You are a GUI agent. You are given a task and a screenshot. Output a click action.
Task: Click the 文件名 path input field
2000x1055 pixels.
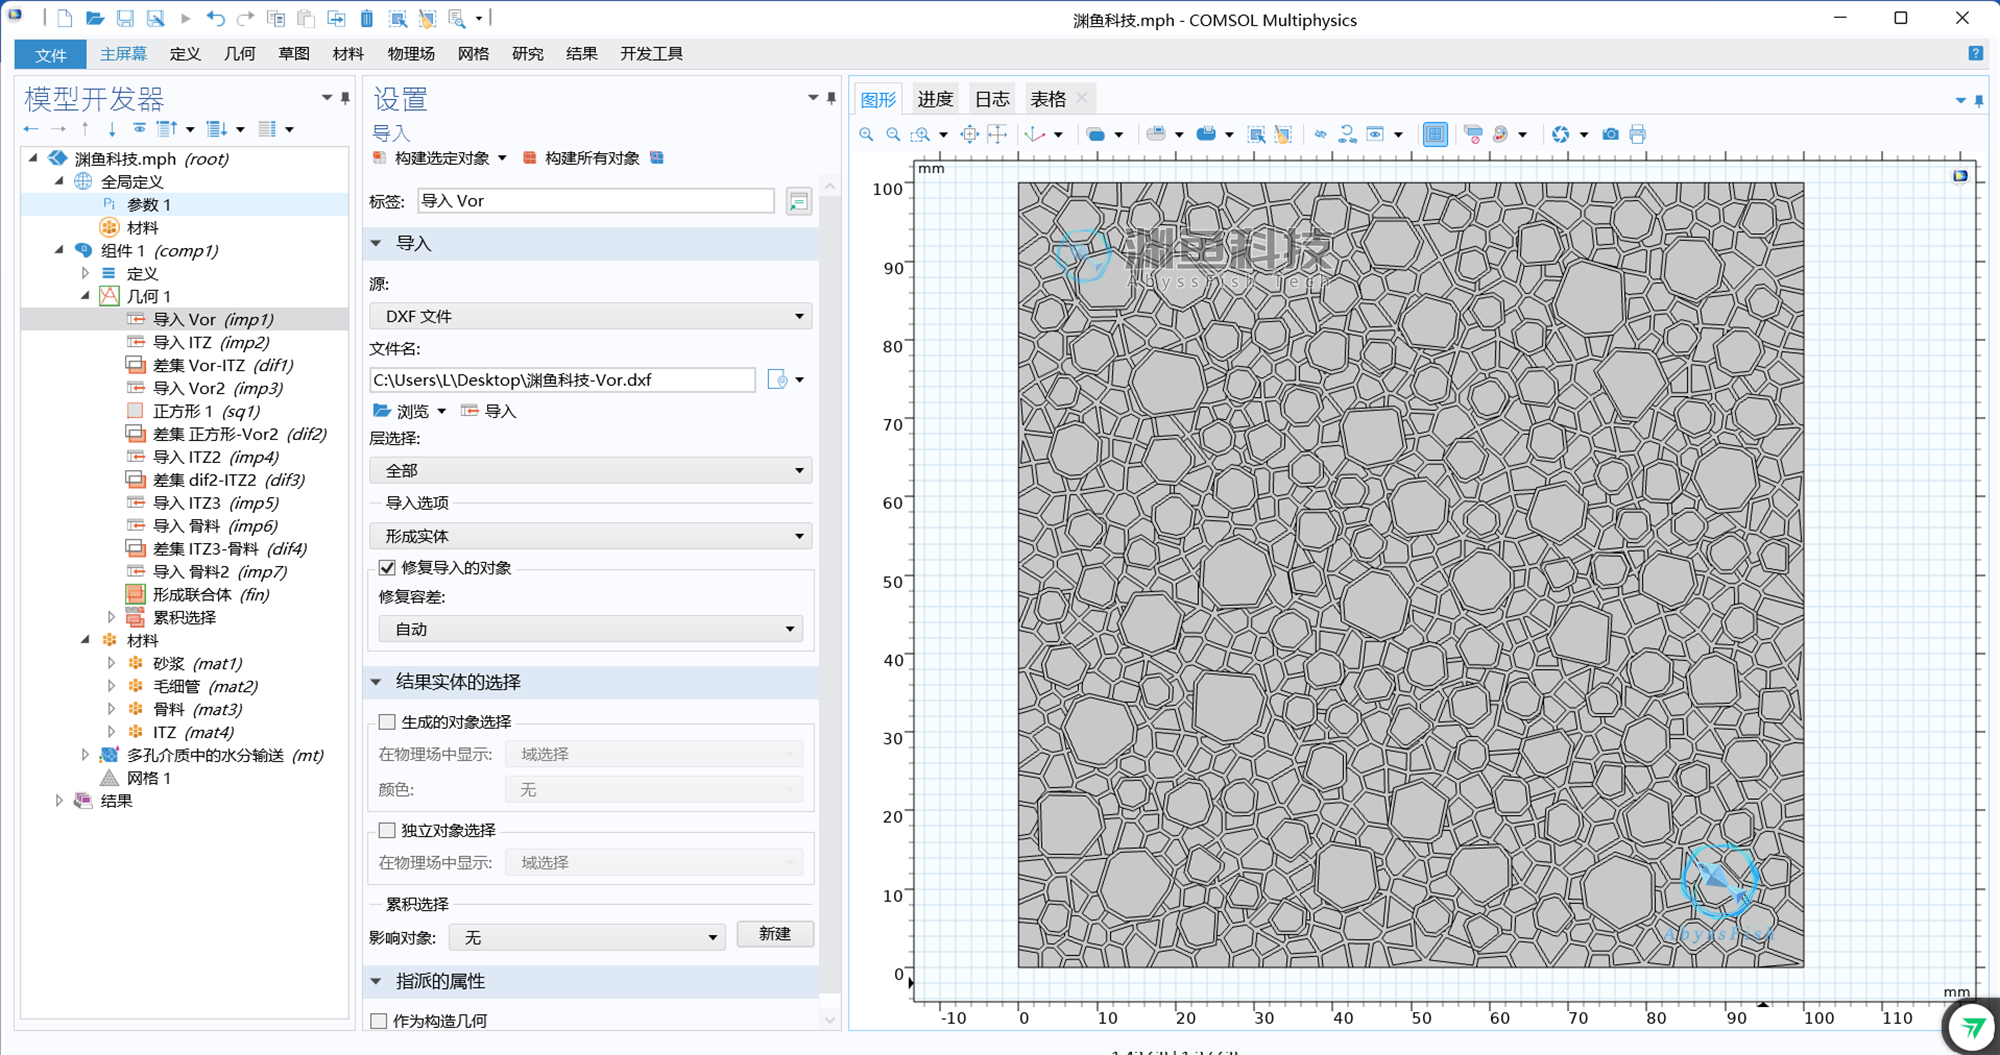[562, 380]
